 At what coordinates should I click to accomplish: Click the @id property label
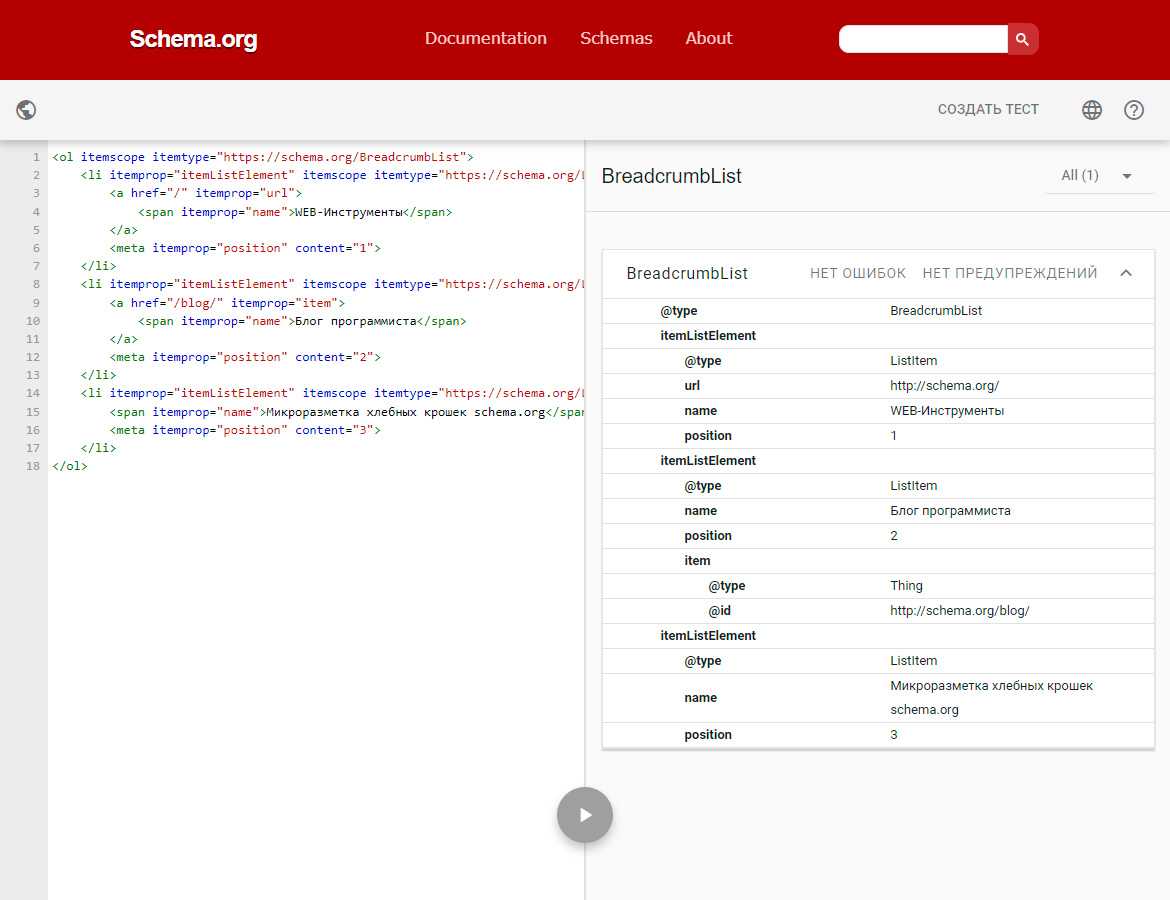[719, 610]
